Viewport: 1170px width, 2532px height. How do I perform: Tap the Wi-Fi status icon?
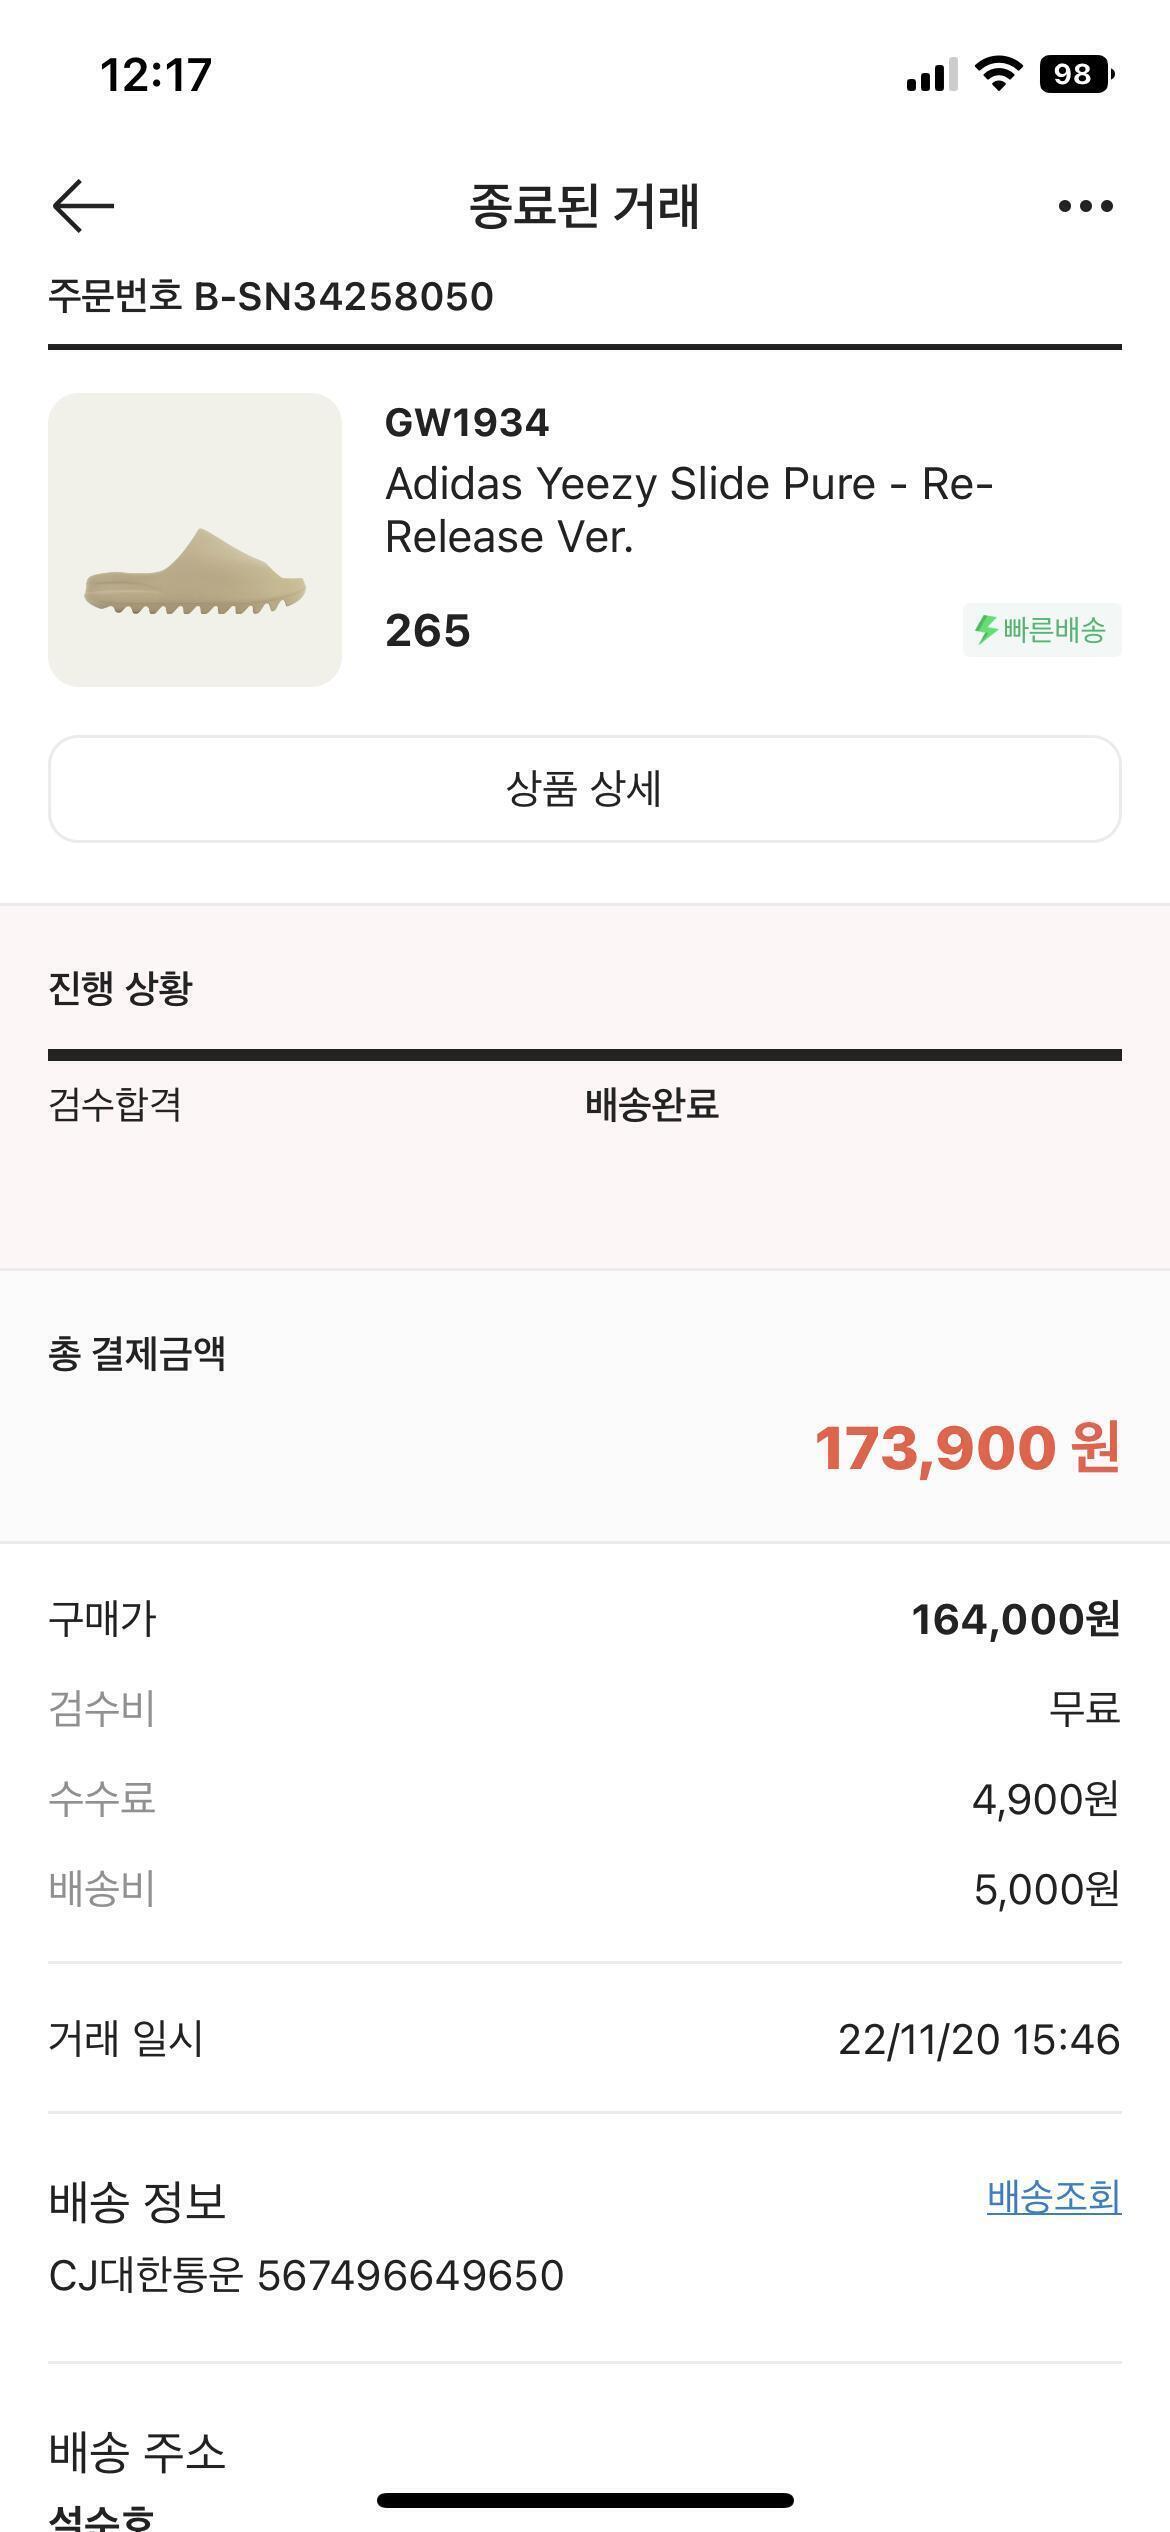(x=997, y=74)
